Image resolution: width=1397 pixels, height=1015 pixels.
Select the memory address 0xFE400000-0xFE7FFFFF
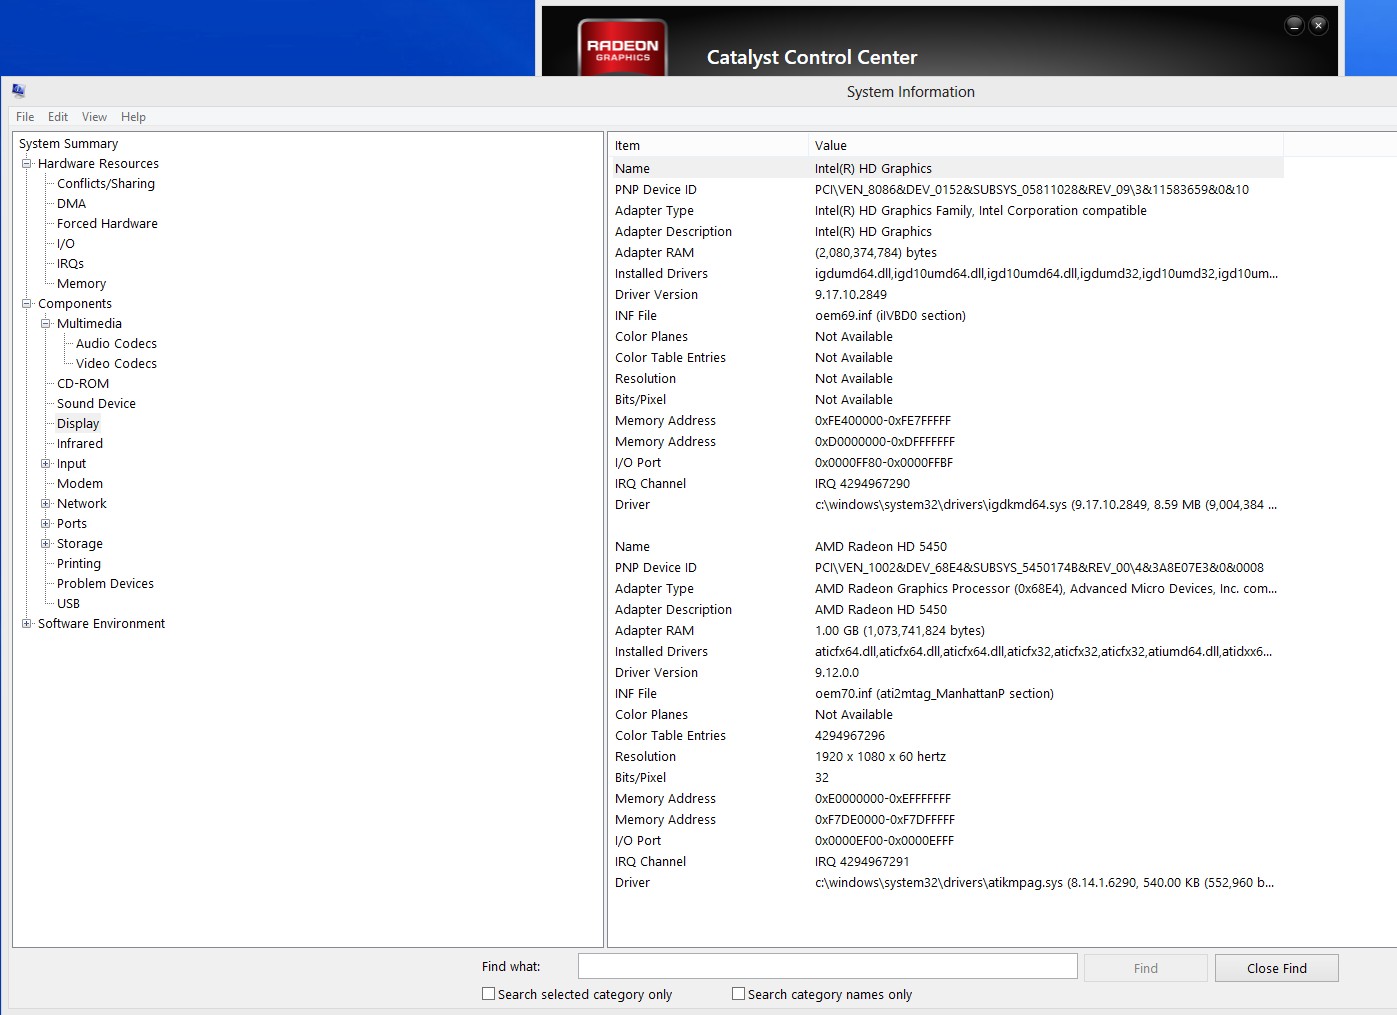tap(883, 420)
